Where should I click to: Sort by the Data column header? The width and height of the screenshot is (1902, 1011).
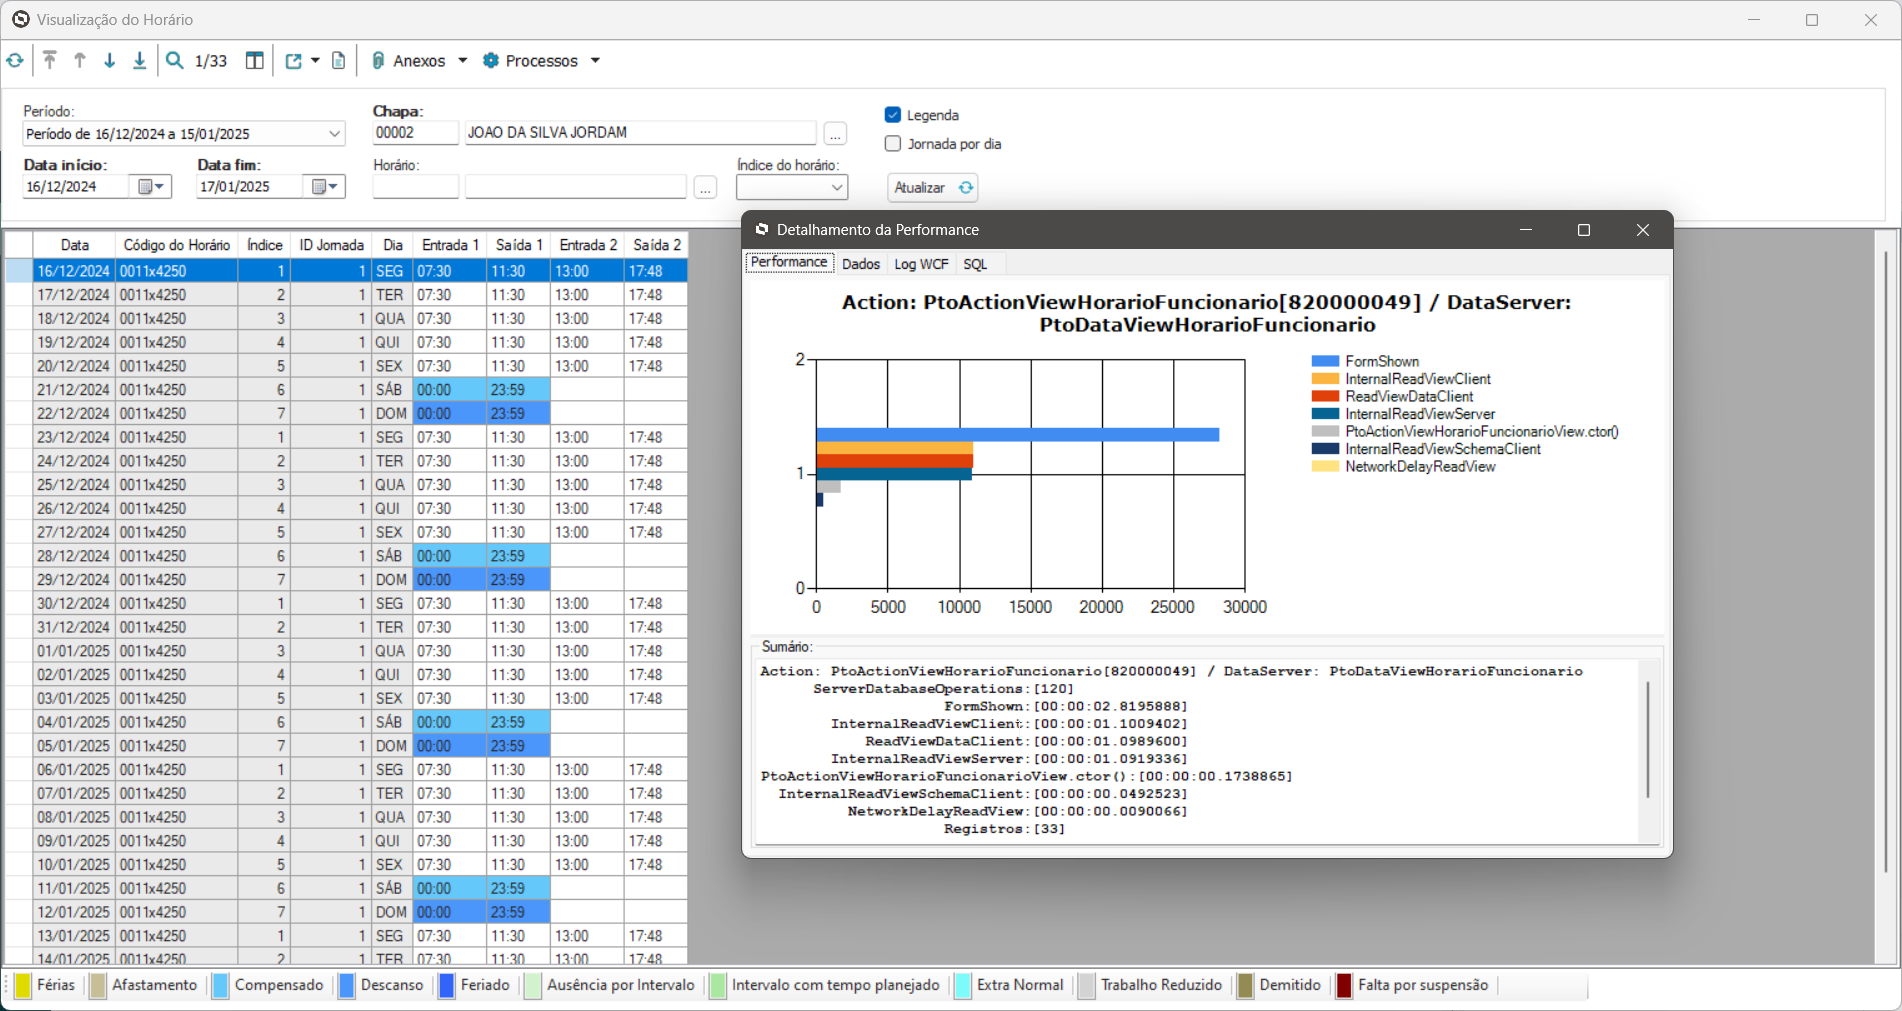click(75, 245)
